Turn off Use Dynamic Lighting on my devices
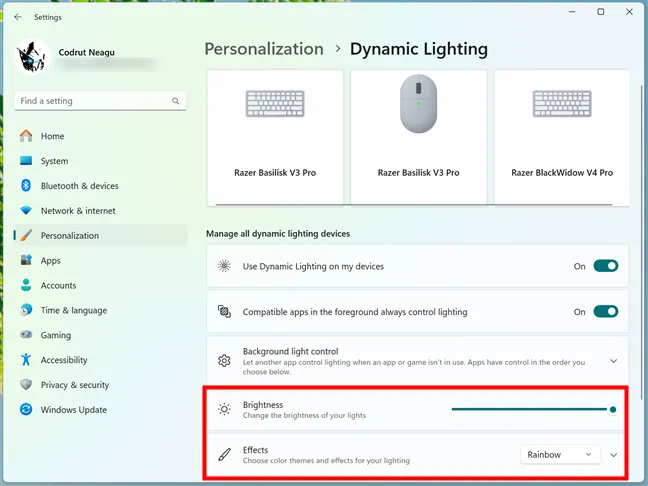 (x=605, y=266)
